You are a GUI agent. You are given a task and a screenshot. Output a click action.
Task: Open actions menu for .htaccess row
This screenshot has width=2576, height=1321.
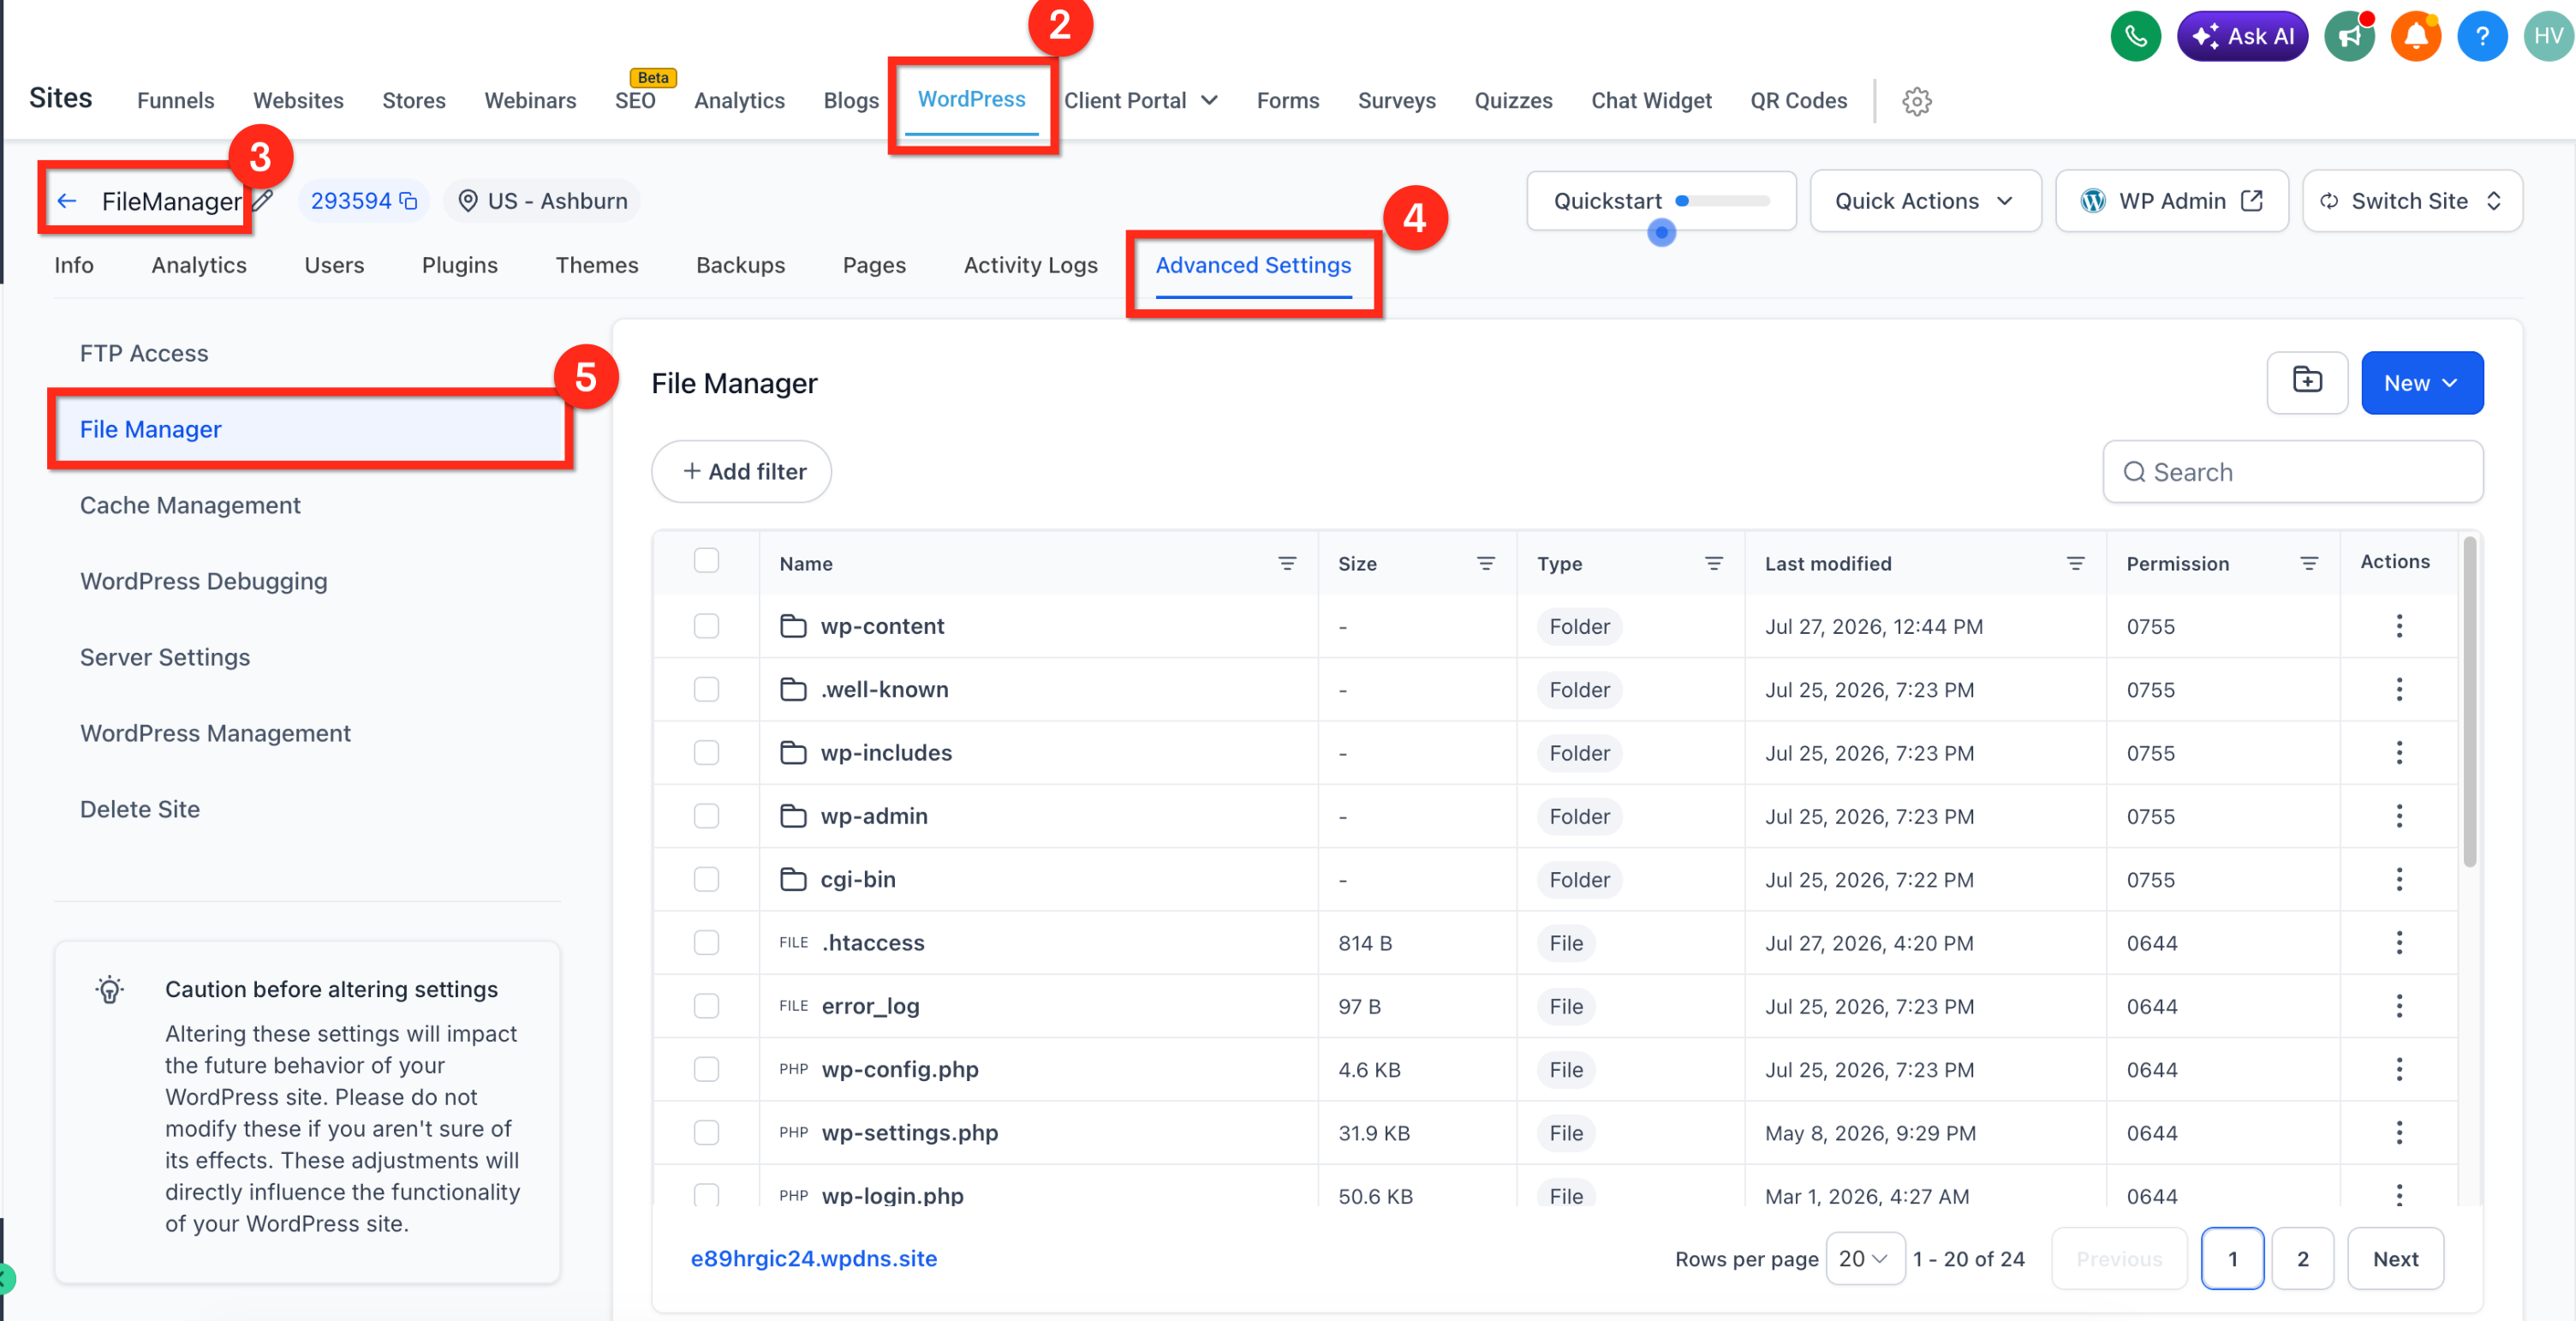2399,942
